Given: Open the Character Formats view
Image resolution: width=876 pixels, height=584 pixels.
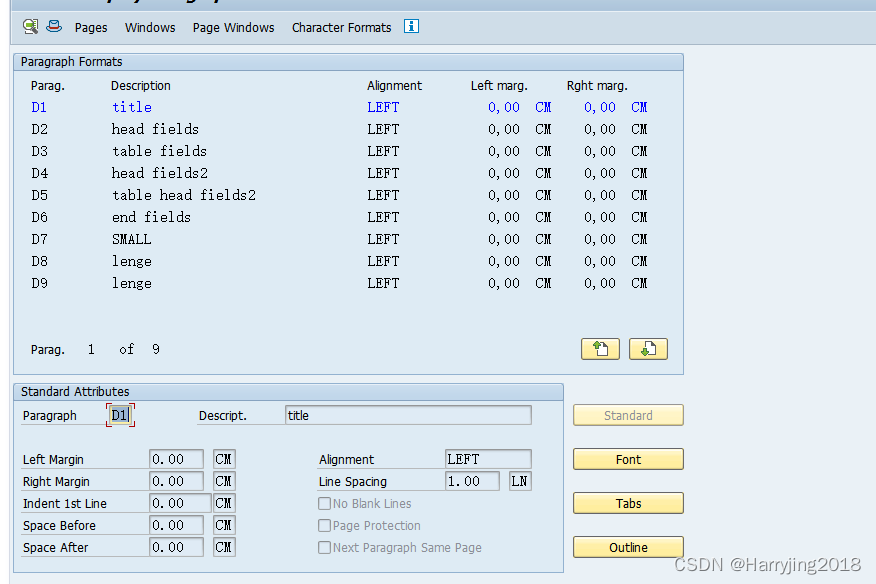Looking at the screenshot, I should (x=341, y=27).
